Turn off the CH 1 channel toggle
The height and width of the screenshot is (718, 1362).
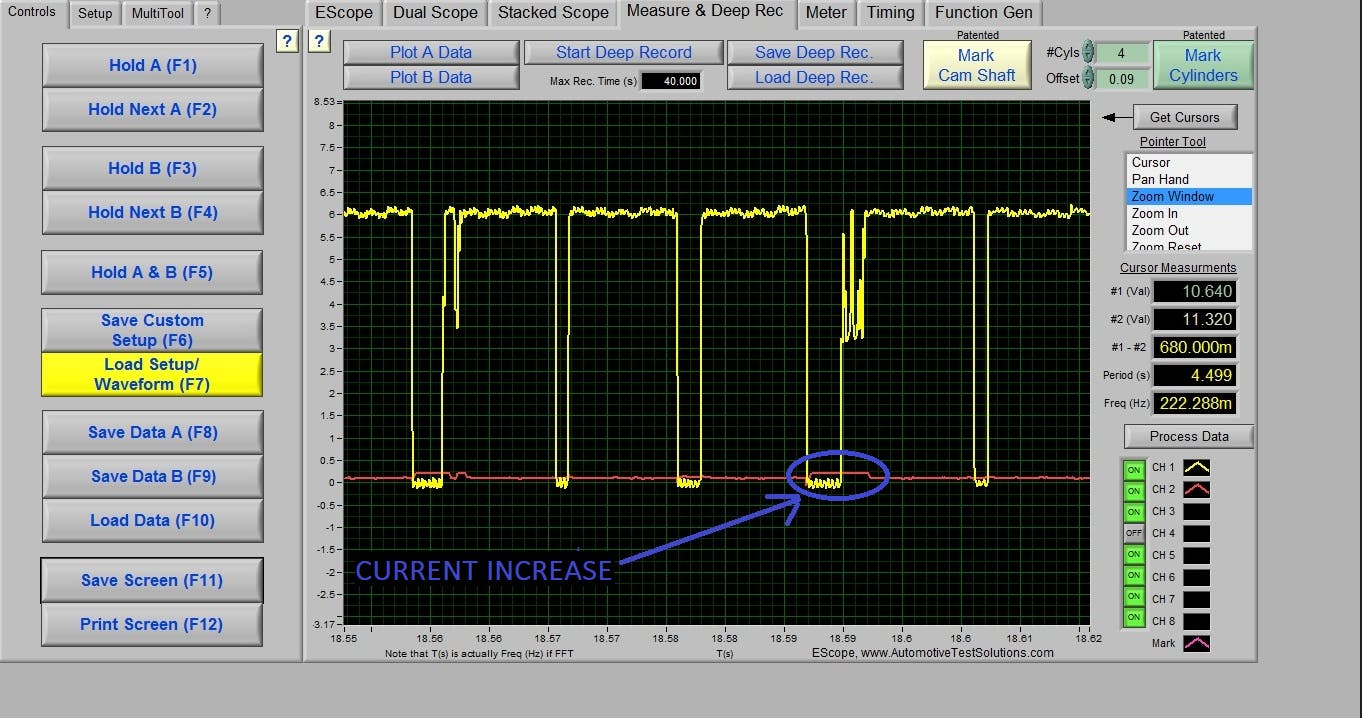[x=1134, y=467]
